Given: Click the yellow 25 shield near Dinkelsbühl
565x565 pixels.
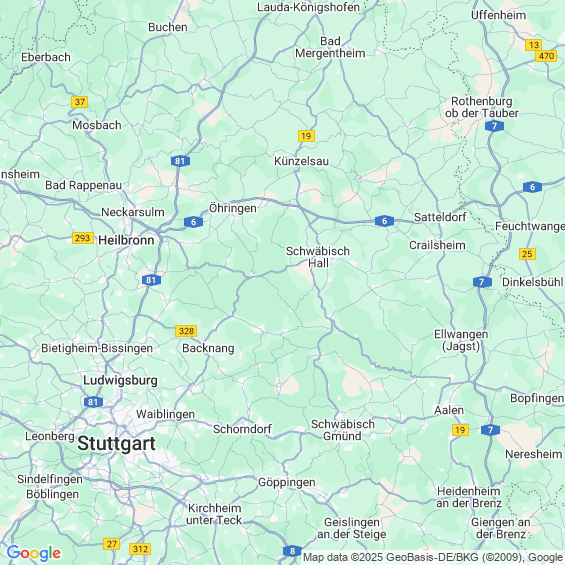Looking at the screenshot, I should [x=527, y=254].
